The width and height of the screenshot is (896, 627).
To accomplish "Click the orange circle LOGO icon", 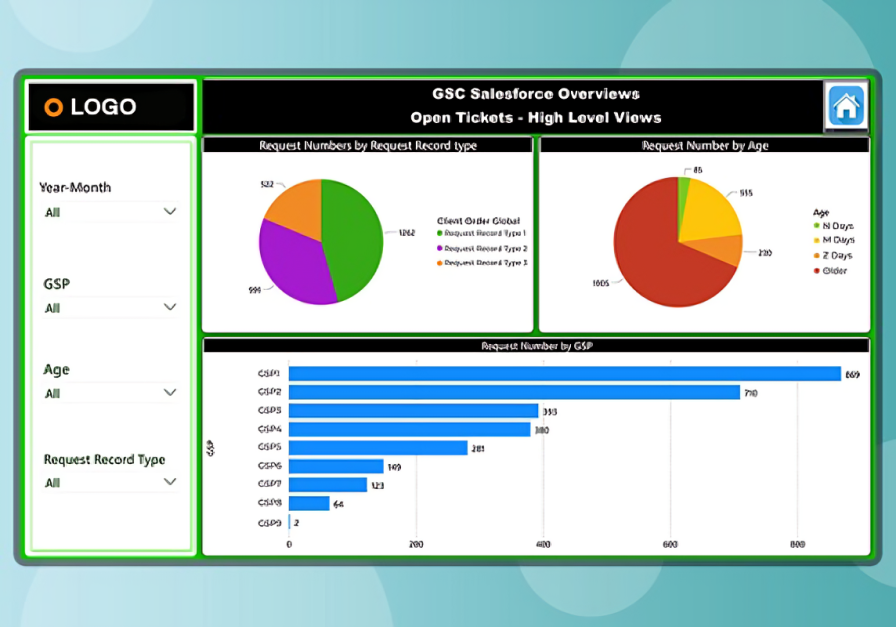I will pos(54,107).
